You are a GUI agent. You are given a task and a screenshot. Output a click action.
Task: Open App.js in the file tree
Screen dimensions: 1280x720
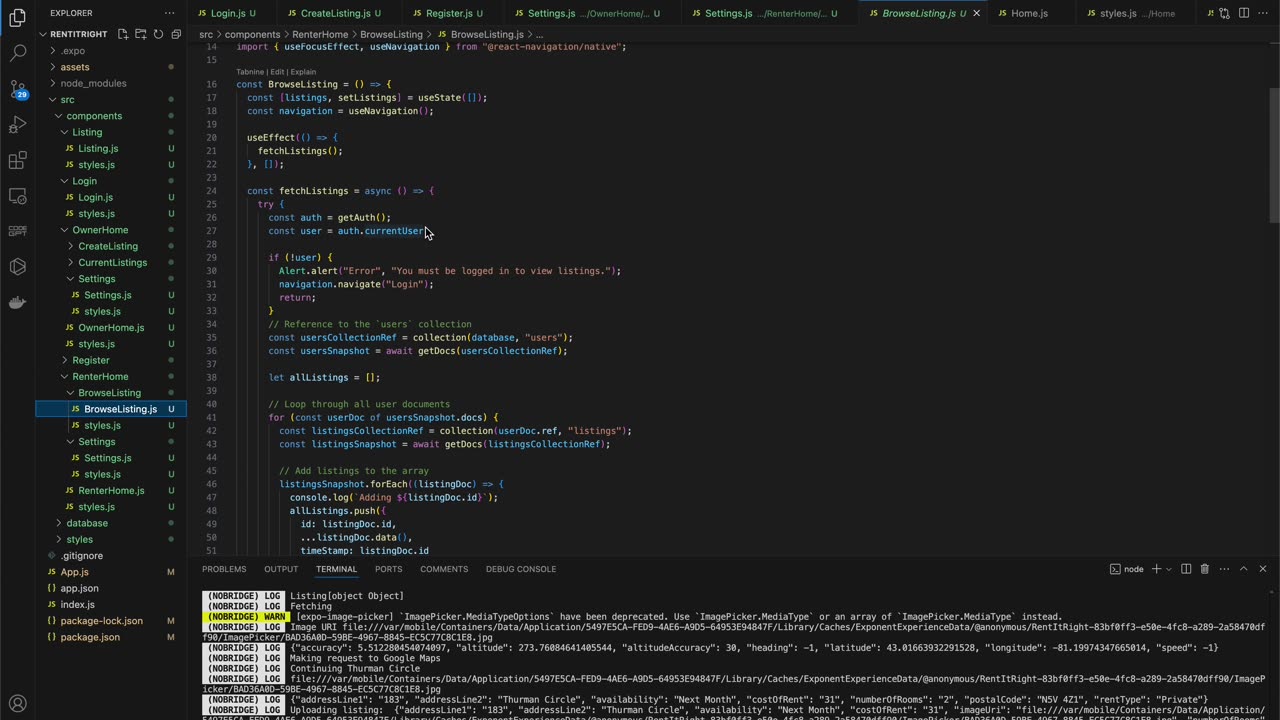pyautogui.click(x=110, y=572)
